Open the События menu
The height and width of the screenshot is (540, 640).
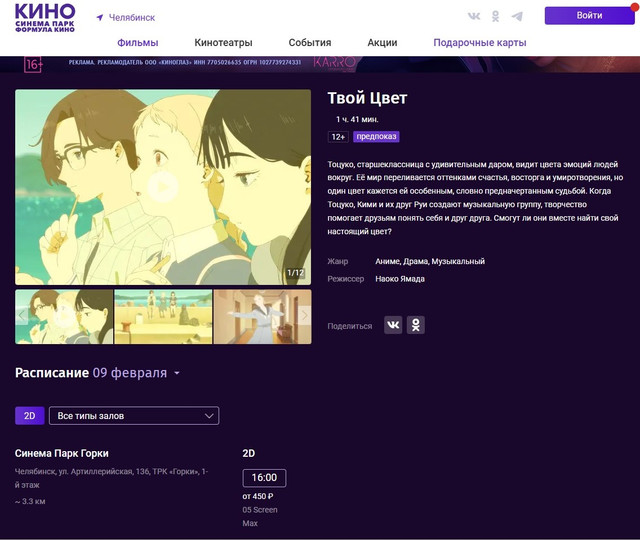pyautogui.click(x=310, y=42)
